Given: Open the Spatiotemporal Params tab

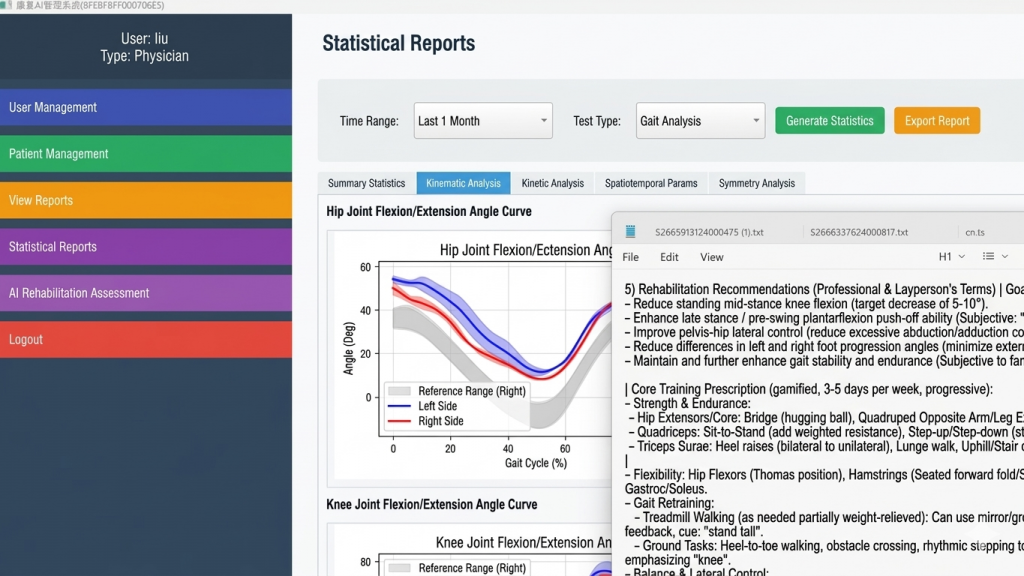Looking at the screenshot, I should pyautogui.click(x=651, y=183).
